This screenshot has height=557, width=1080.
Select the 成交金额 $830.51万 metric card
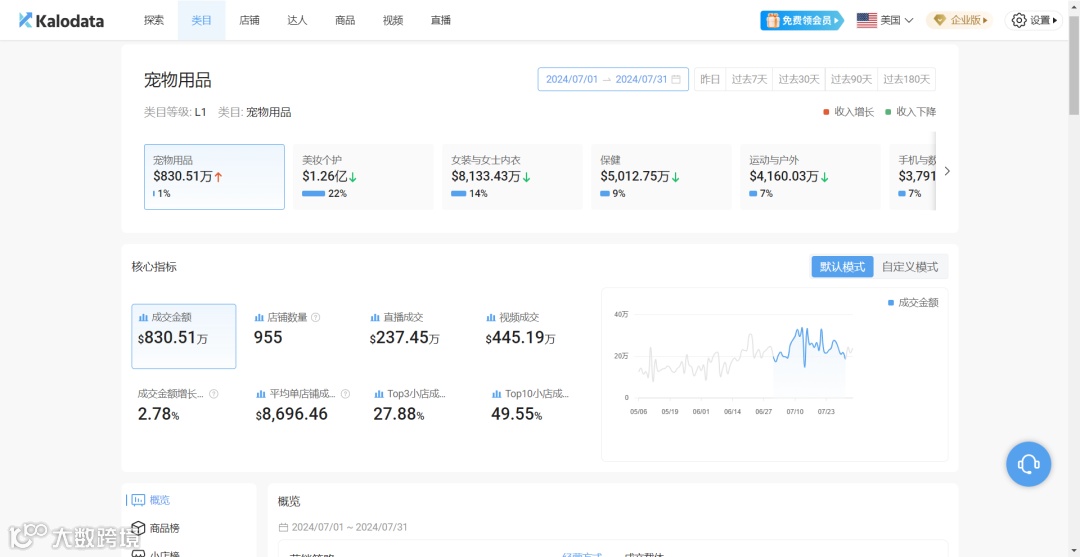[x=184, y=337]
